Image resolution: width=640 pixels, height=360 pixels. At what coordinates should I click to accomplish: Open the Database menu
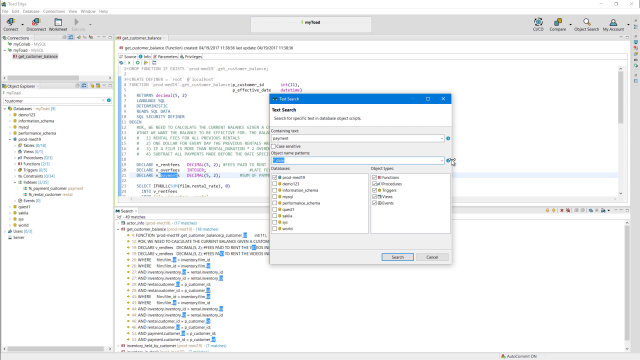31,11
